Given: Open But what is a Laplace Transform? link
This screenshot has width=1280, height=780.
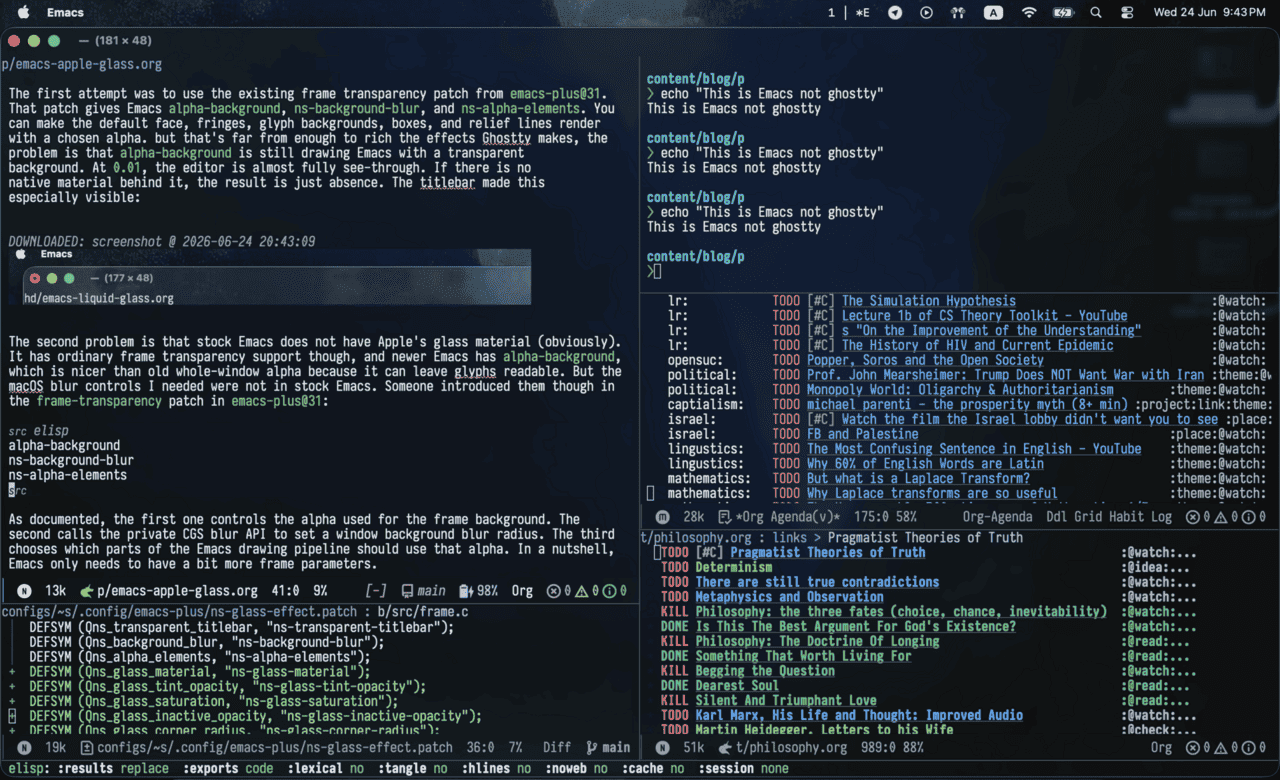Looking at the screenshot, I should 918,479.
